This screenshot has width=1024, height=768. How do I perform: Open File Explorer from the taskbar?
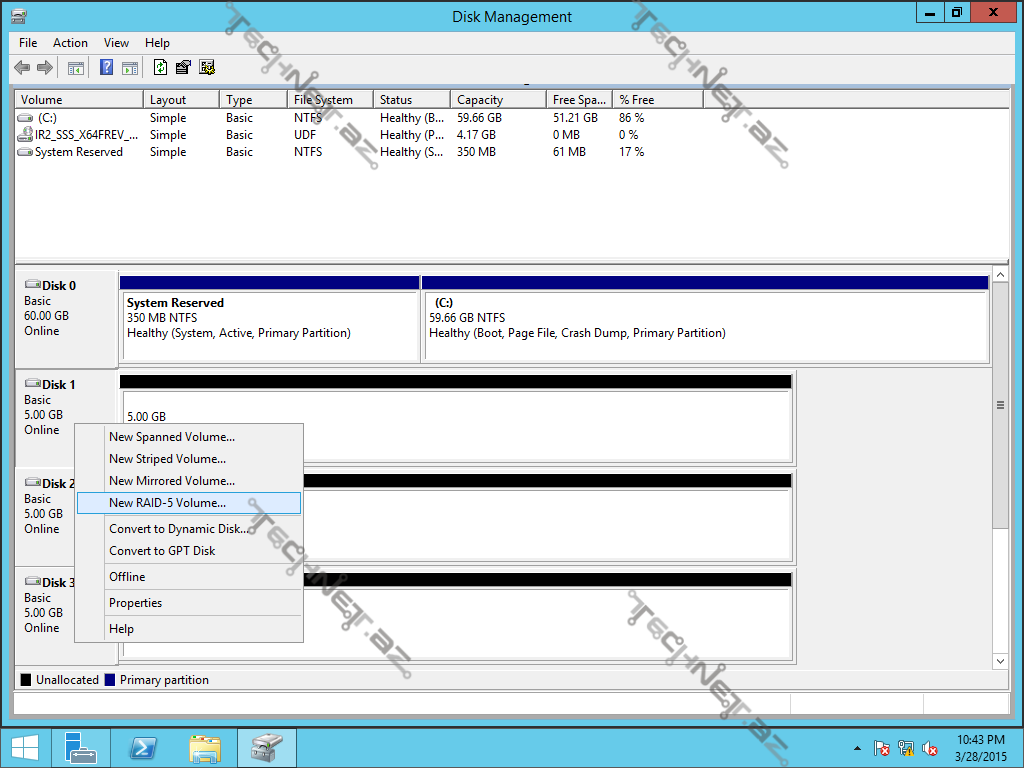click(x=205, y=748)
